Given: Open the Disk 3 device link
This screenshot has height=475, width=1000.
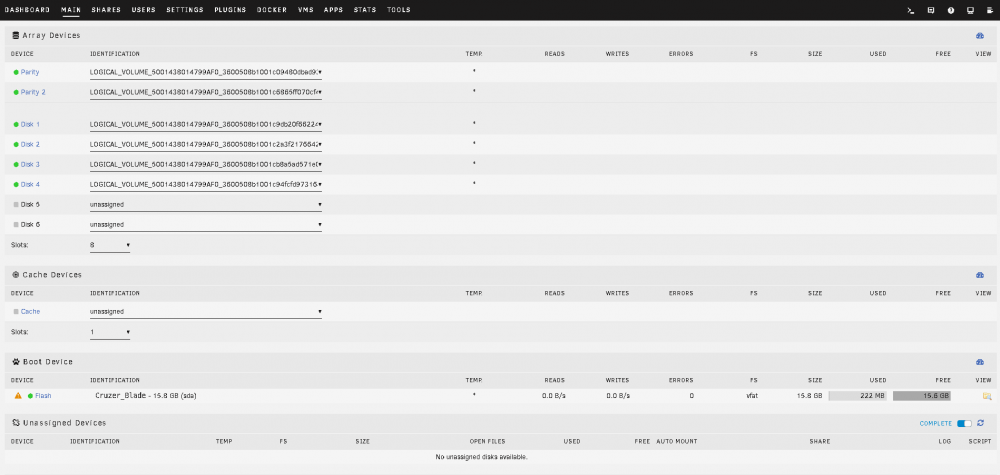Looking at the screenshot, I should click(x=31, y=165).
